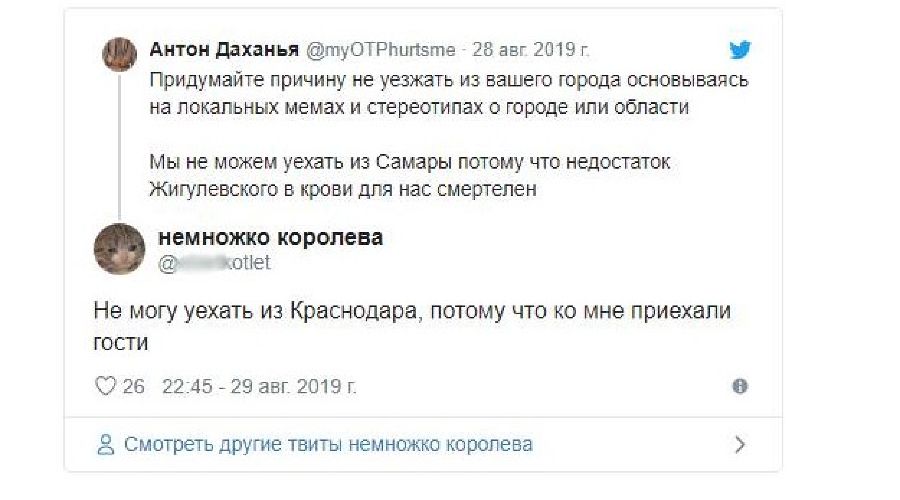The height and width of the screenshot is (500, 900).
Task: Open Антон Даханья's profile avatar
Action: pos(120,53)
